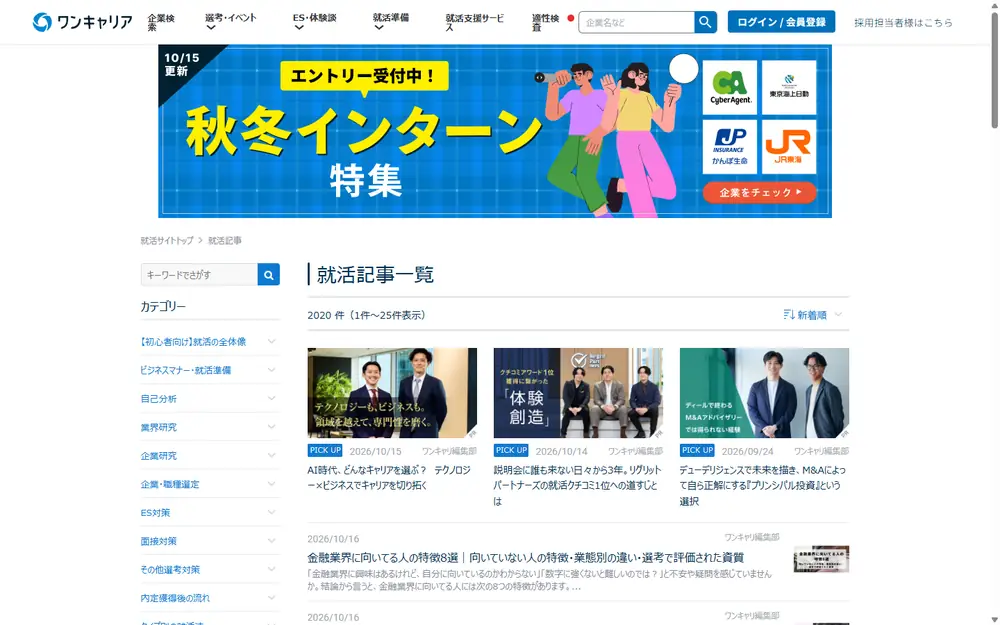Click the header search magnifier button
This screenshot has height=625, width=1000.
705,22
